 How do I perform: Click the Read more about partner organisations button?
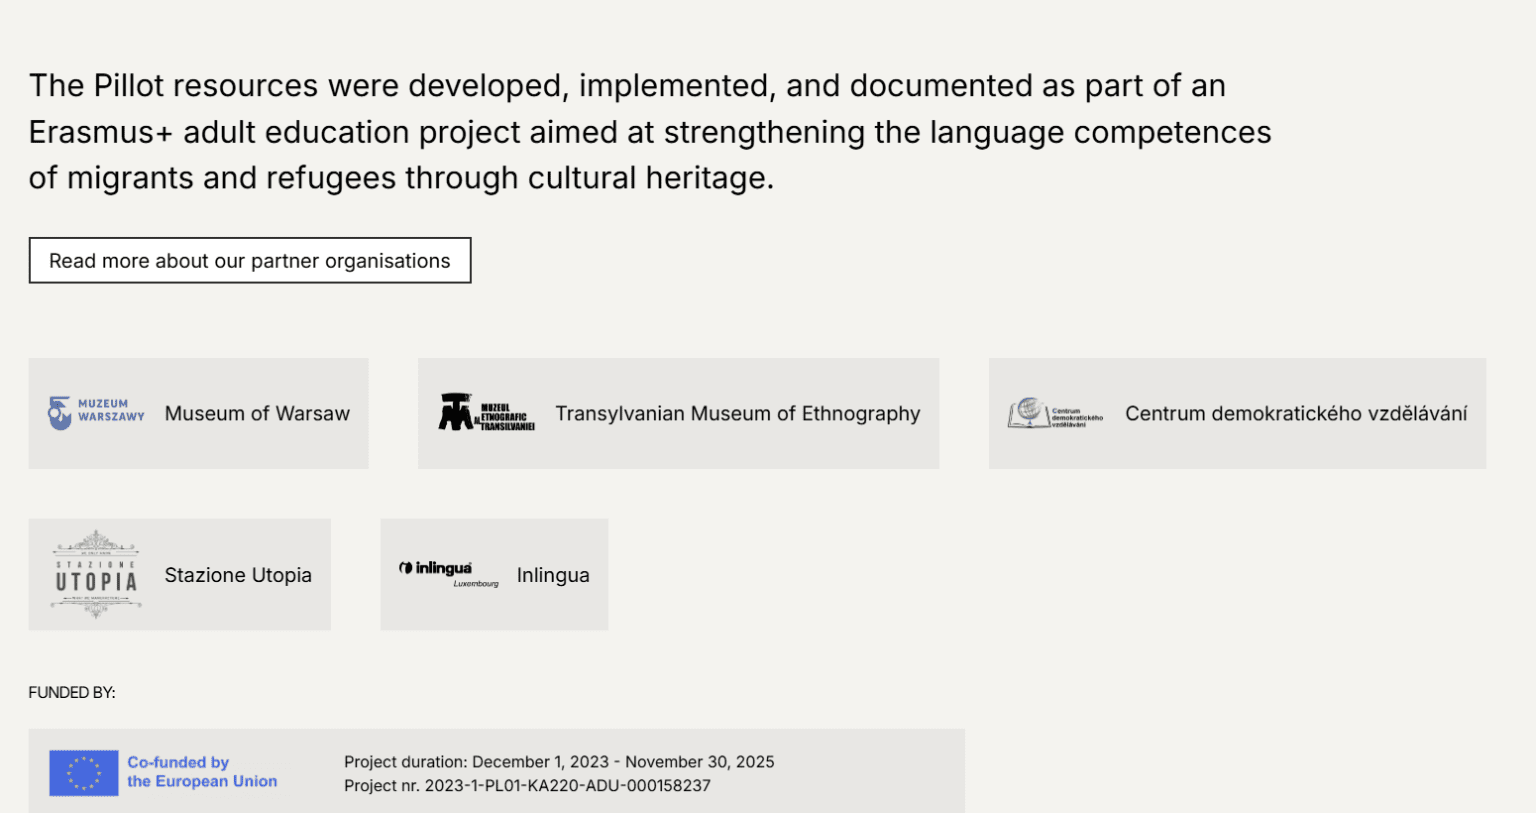(250, 261)
